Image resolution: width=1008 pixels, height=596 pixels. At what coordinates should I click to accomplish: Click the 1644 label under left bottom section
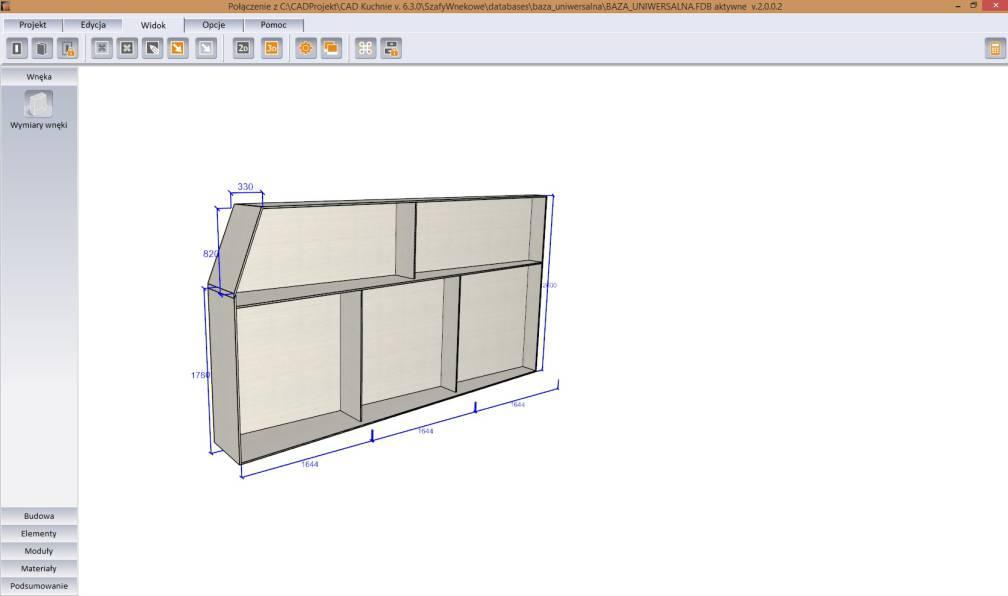pyautogui.click(x=310, y=464)
